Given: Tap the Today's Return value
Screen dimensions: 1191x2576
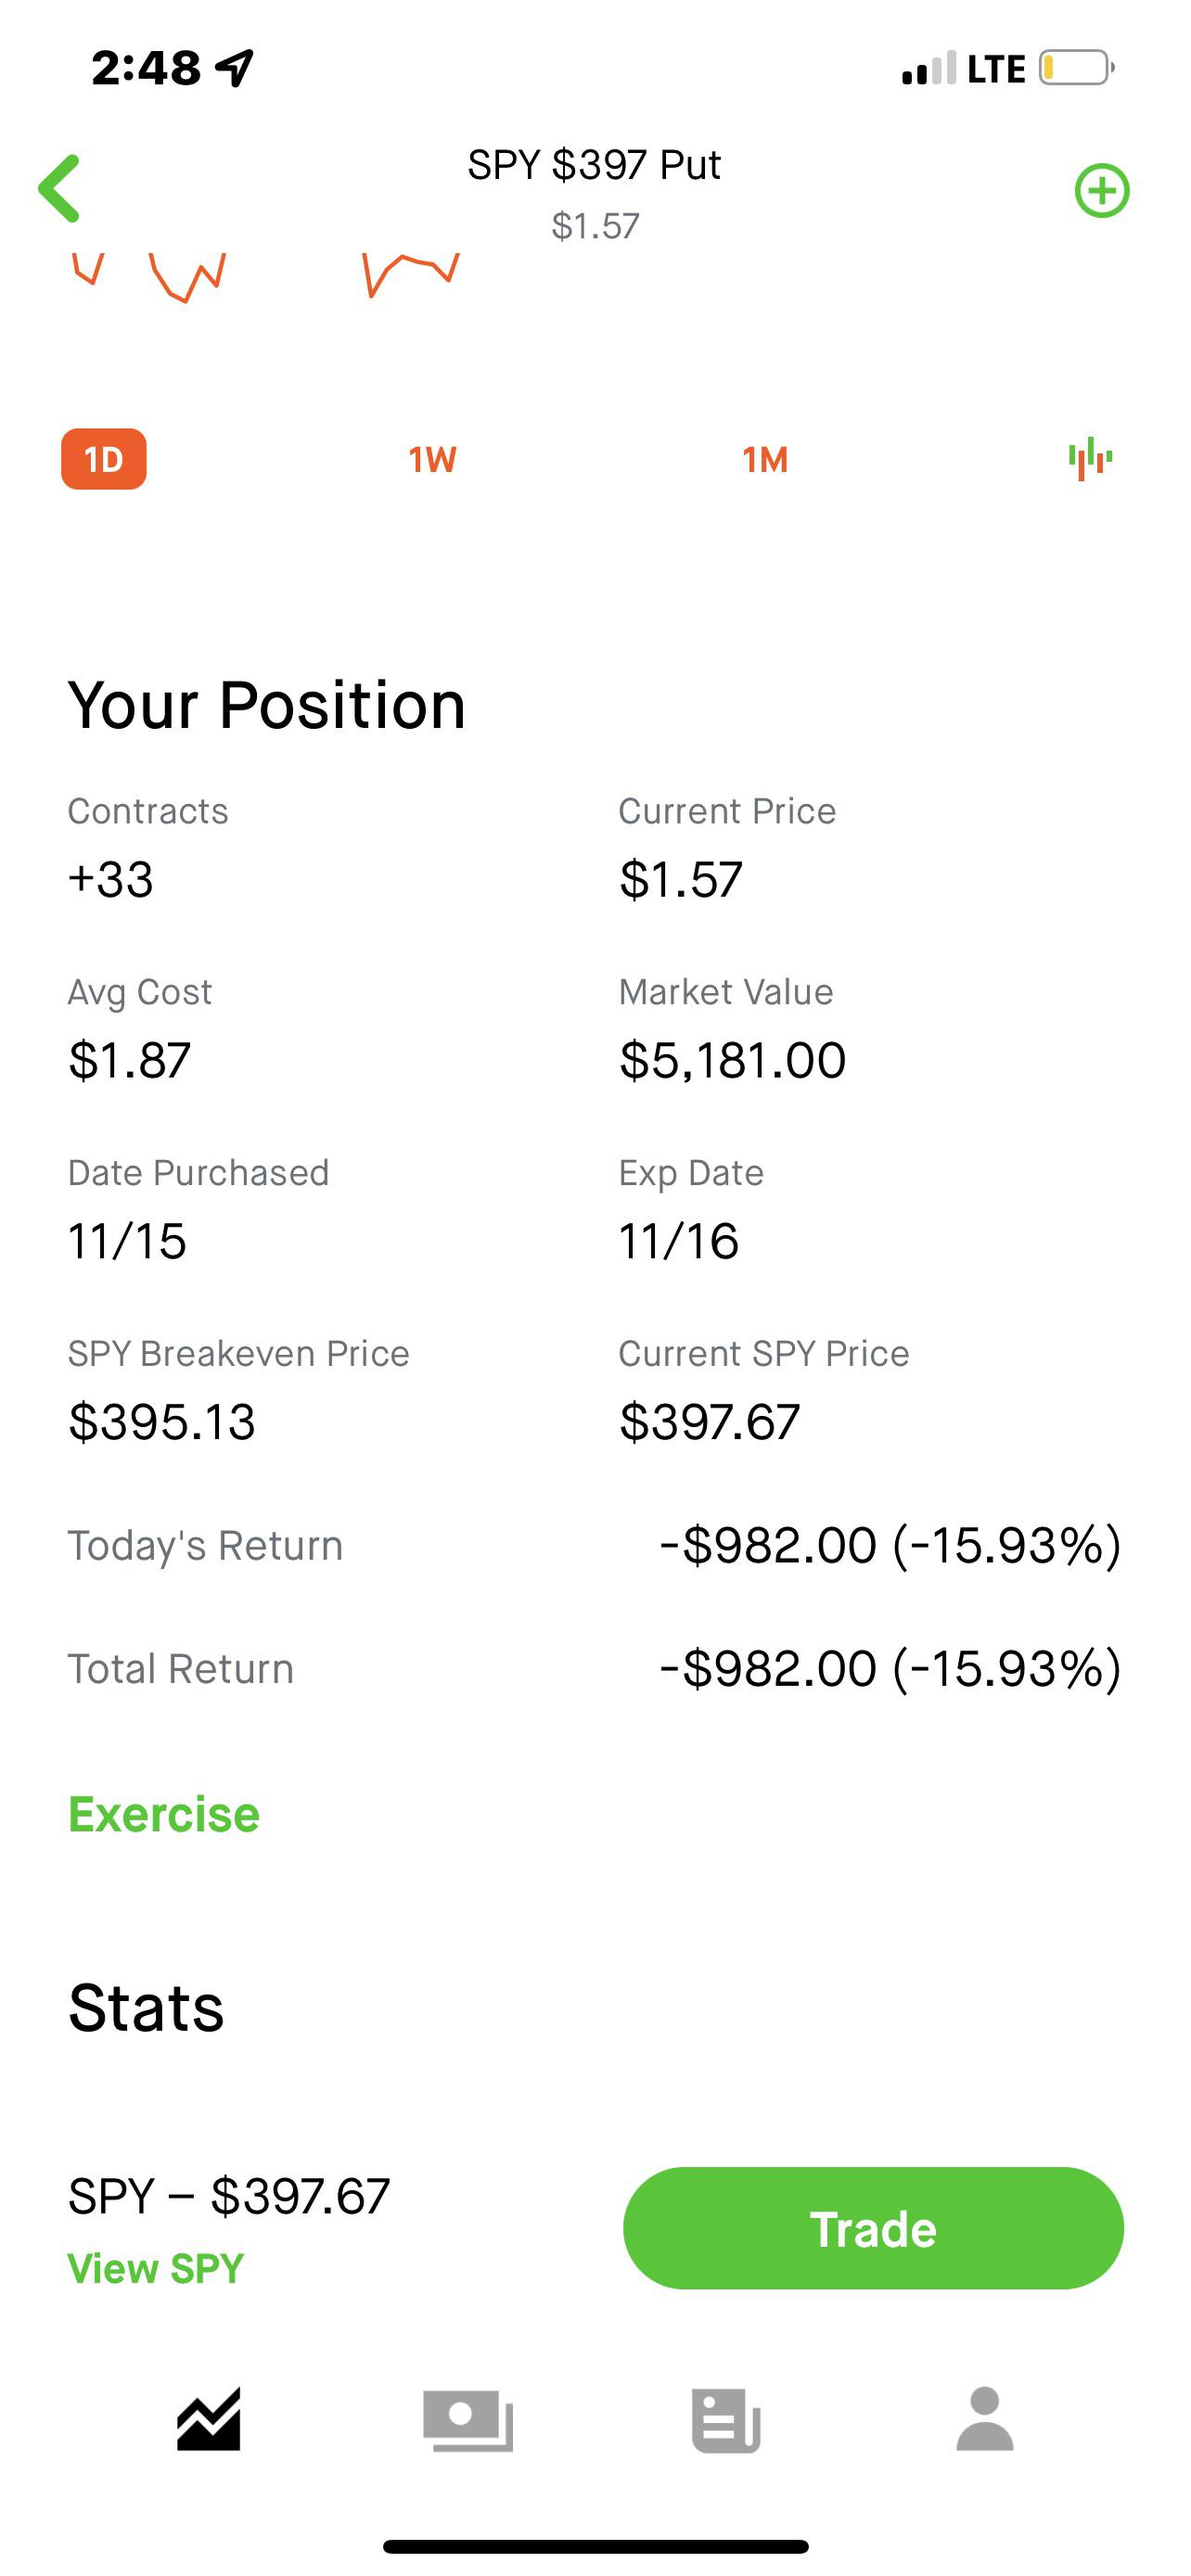Looking at the screenshot, I should (x=890, y=1545).
